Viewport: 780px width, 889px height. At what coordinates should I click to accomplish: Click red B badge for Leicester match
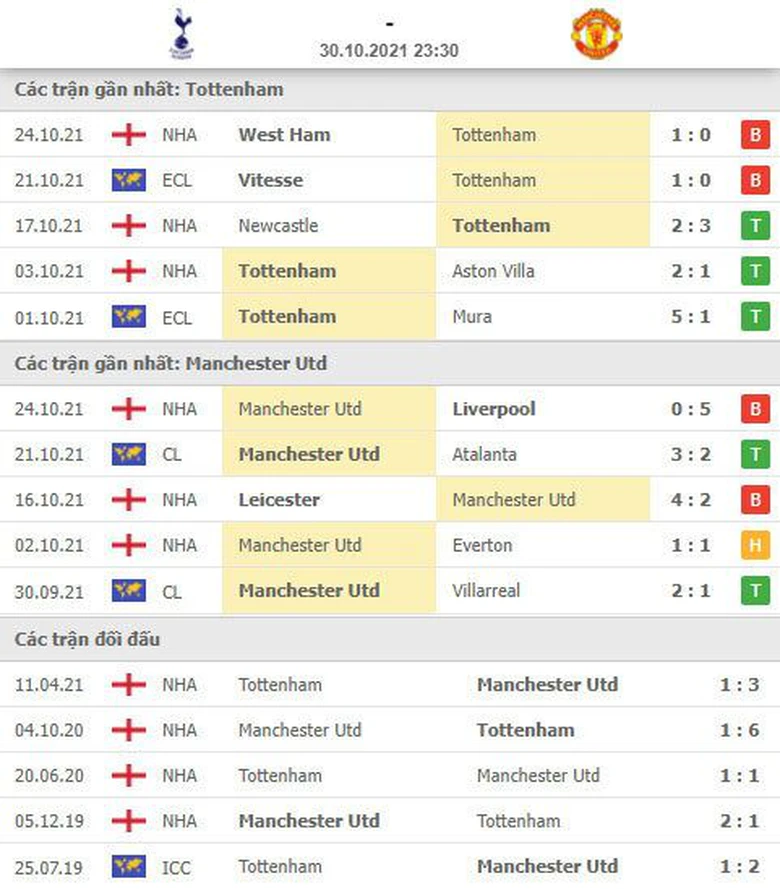[x=755, y=500]
